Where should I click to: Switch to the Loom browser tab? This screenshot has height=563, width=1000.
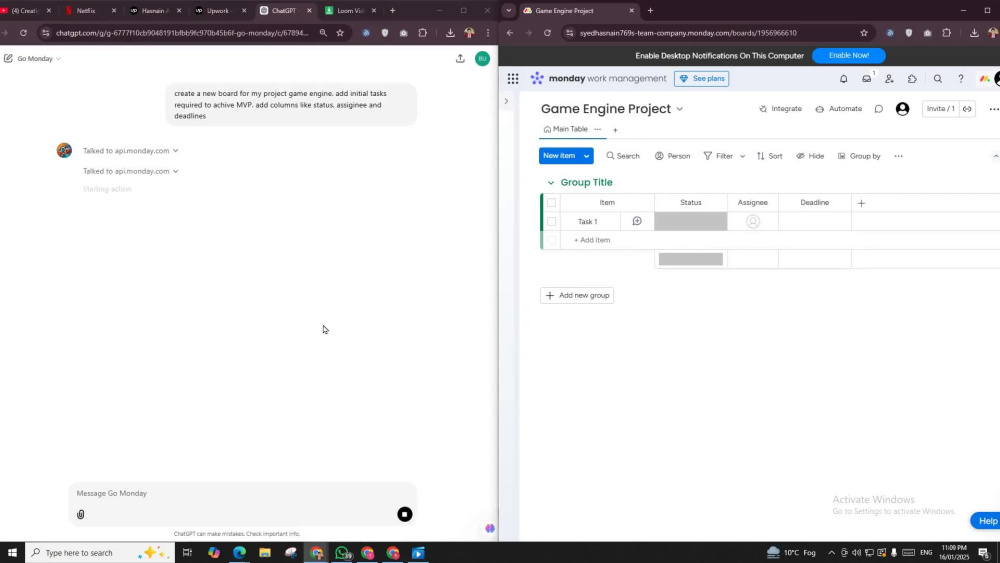coord(349,11)
